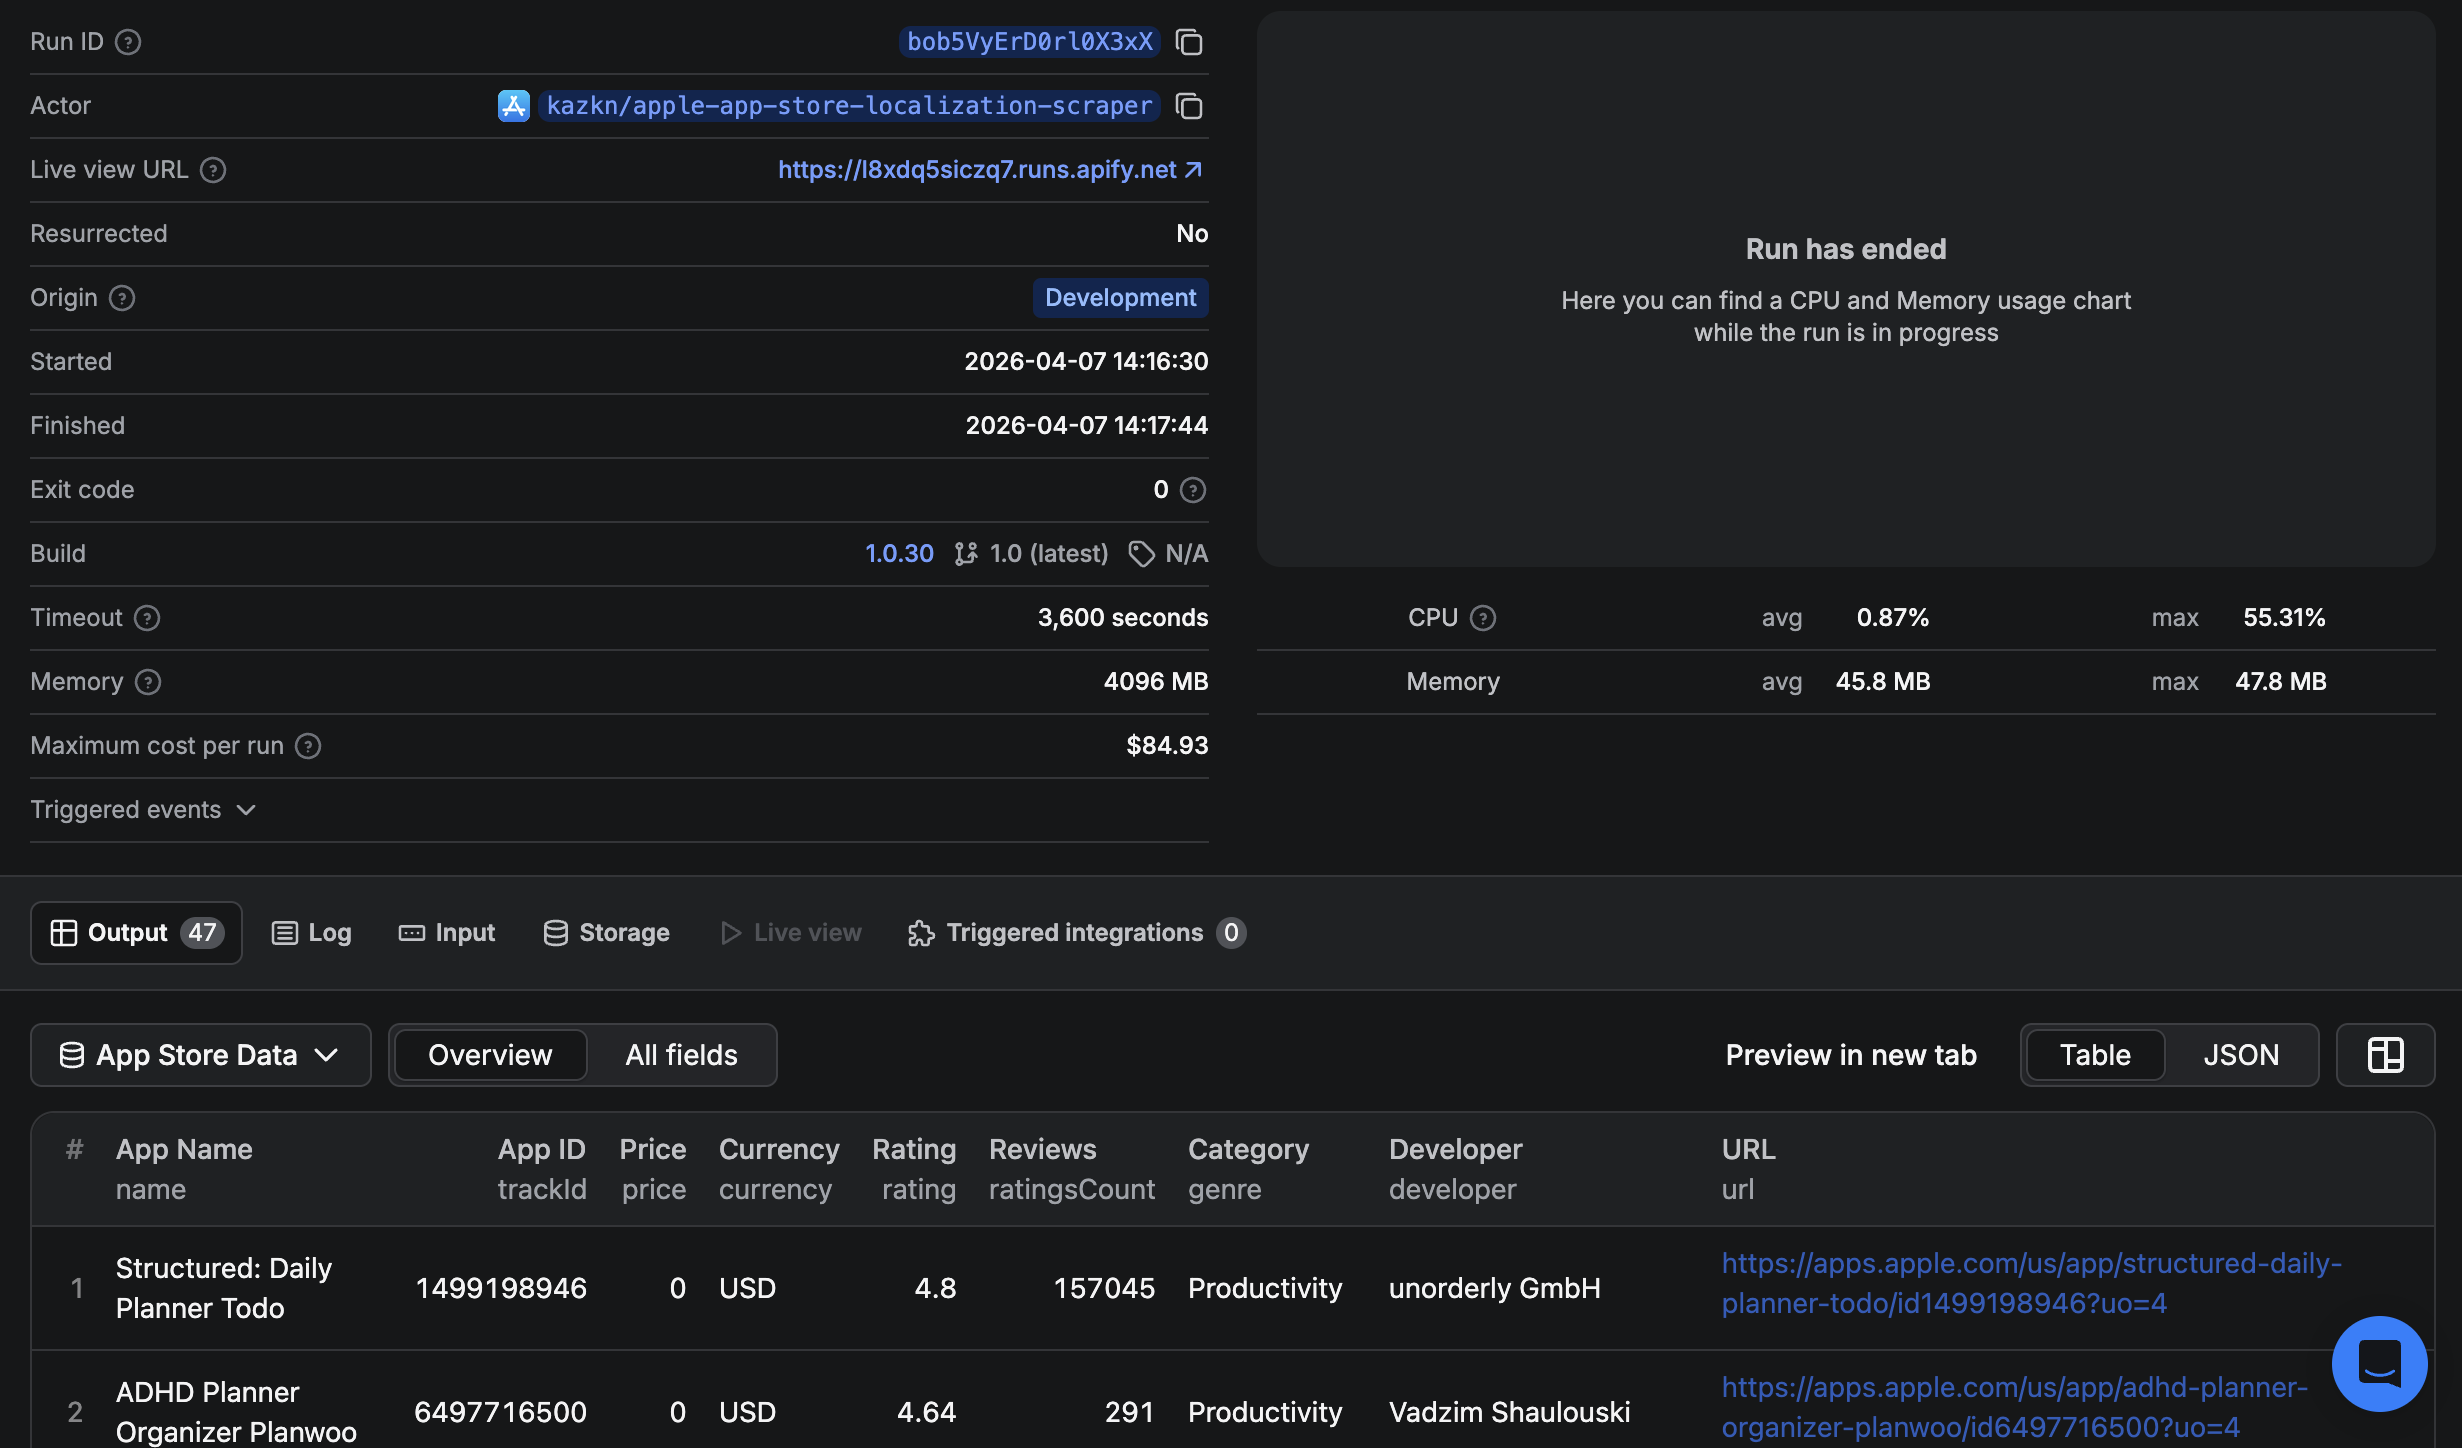Click the Finished timestamp 14:17:44
Viewport: 2462px width, 1448px height.
pos(1087,426)
